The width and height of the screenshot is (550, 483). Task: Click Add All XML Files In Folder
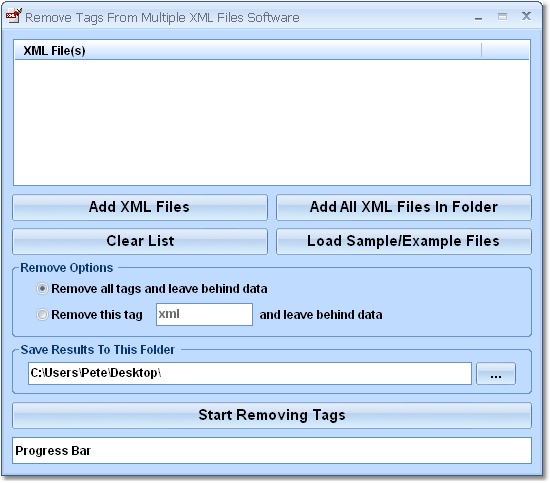pos(404,207)
